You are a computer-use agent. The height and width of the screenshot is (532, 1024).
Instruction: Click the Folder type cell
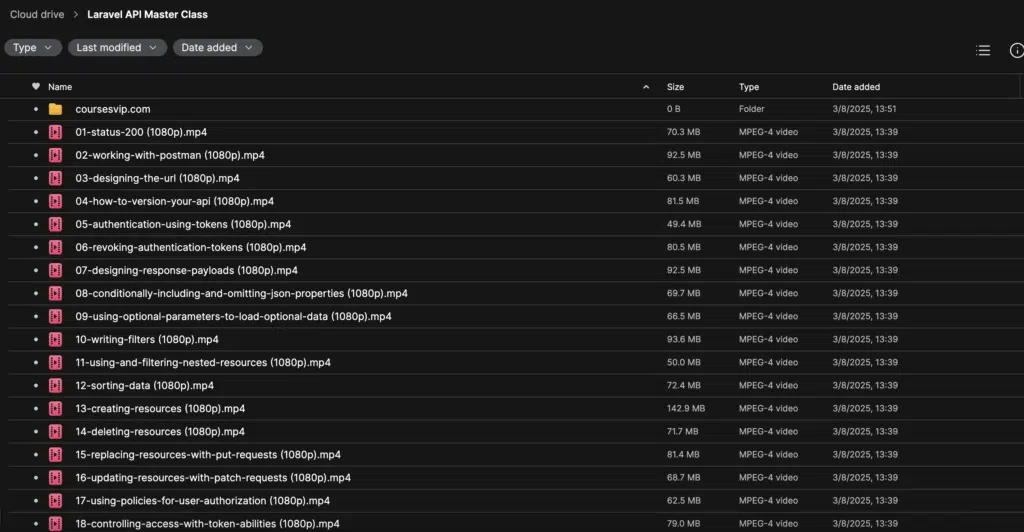pyautogui.click(x=752, y=109)
